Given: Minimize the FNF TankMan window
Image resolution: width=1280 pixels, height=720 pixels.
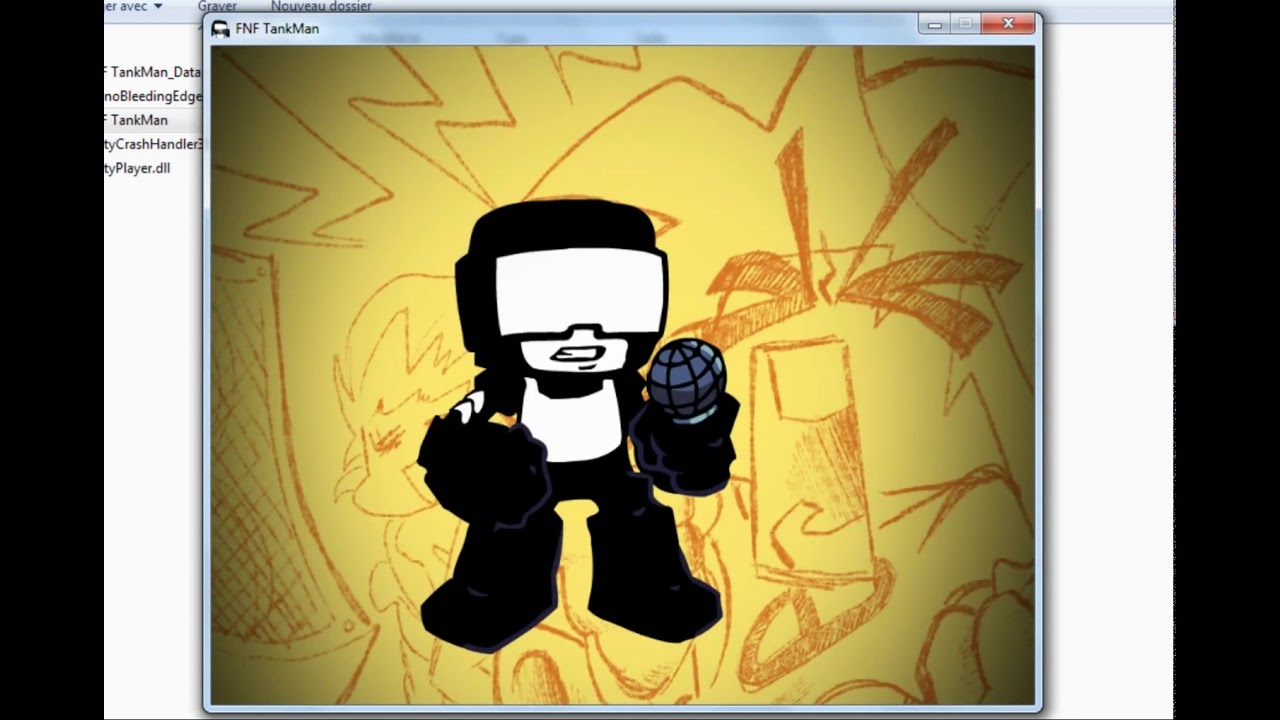Looking at the screenshot, I should (x=934, y=24).
